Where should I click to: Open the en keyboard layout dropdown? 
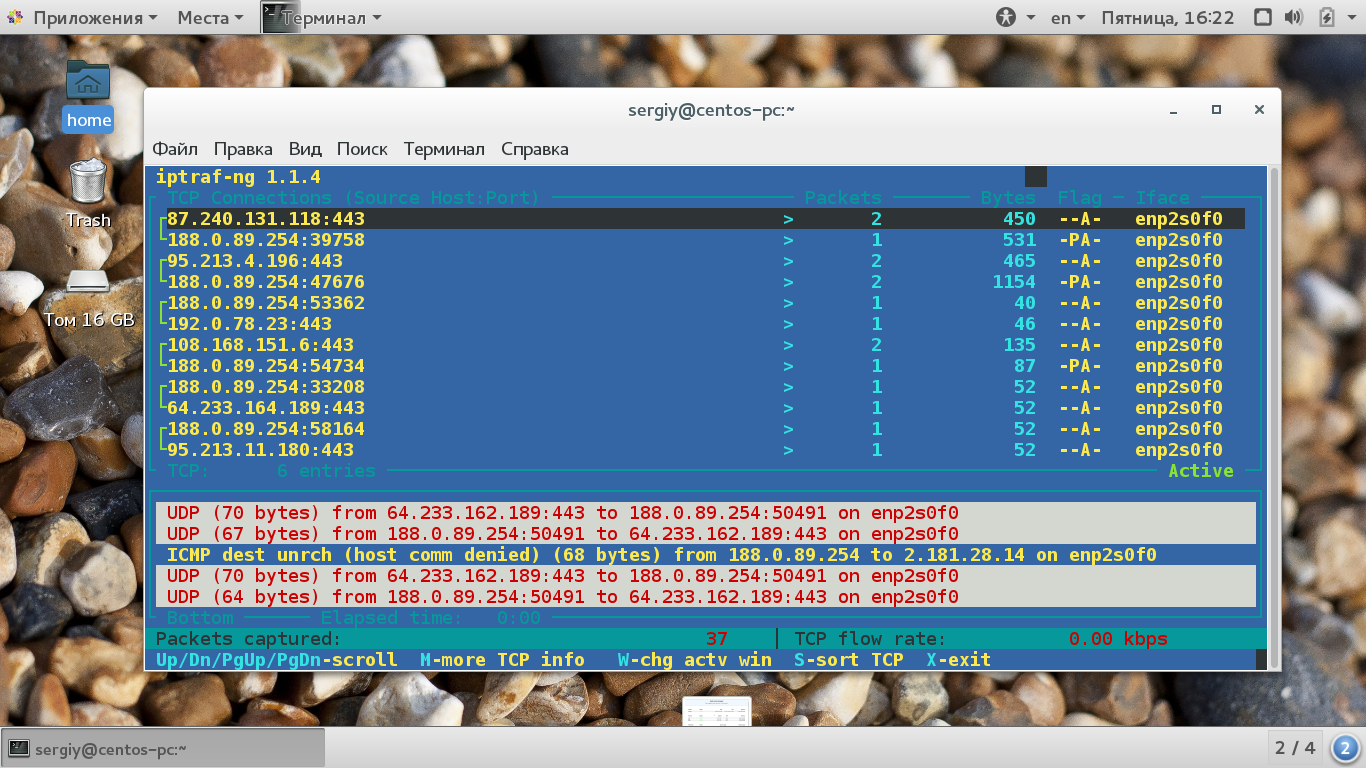point(1069,17)
